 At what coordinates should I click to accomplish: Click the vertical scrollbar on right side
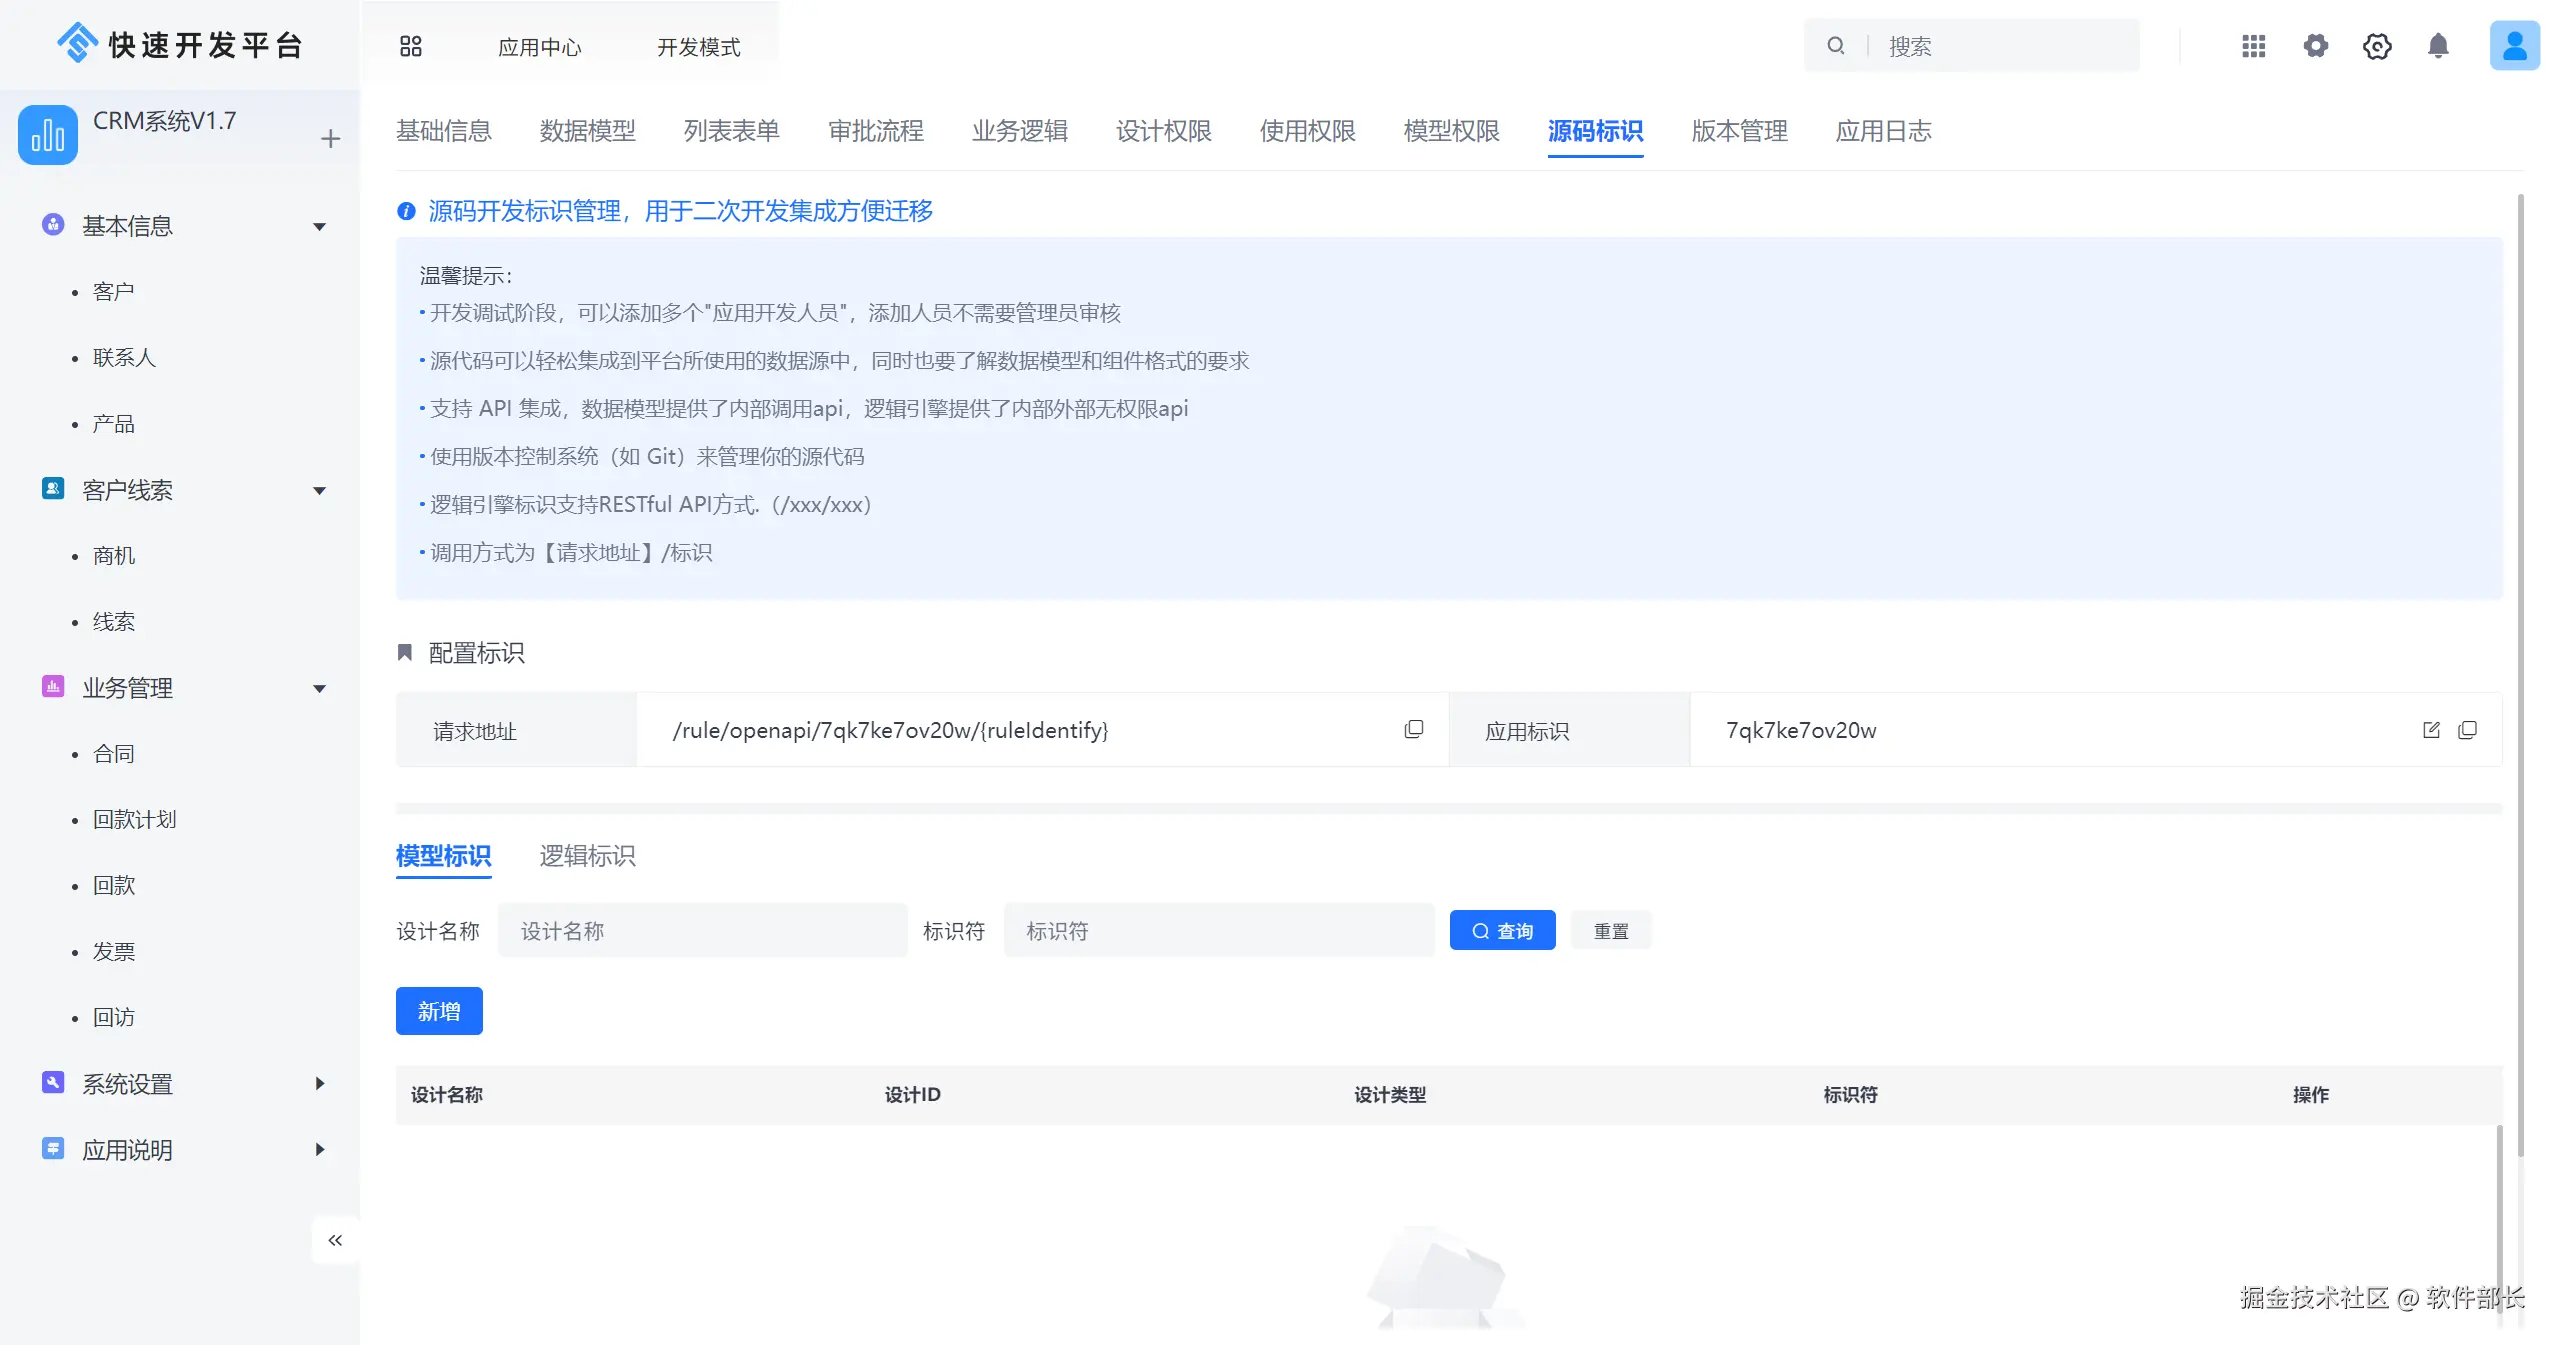click(x=2520, y=670)
